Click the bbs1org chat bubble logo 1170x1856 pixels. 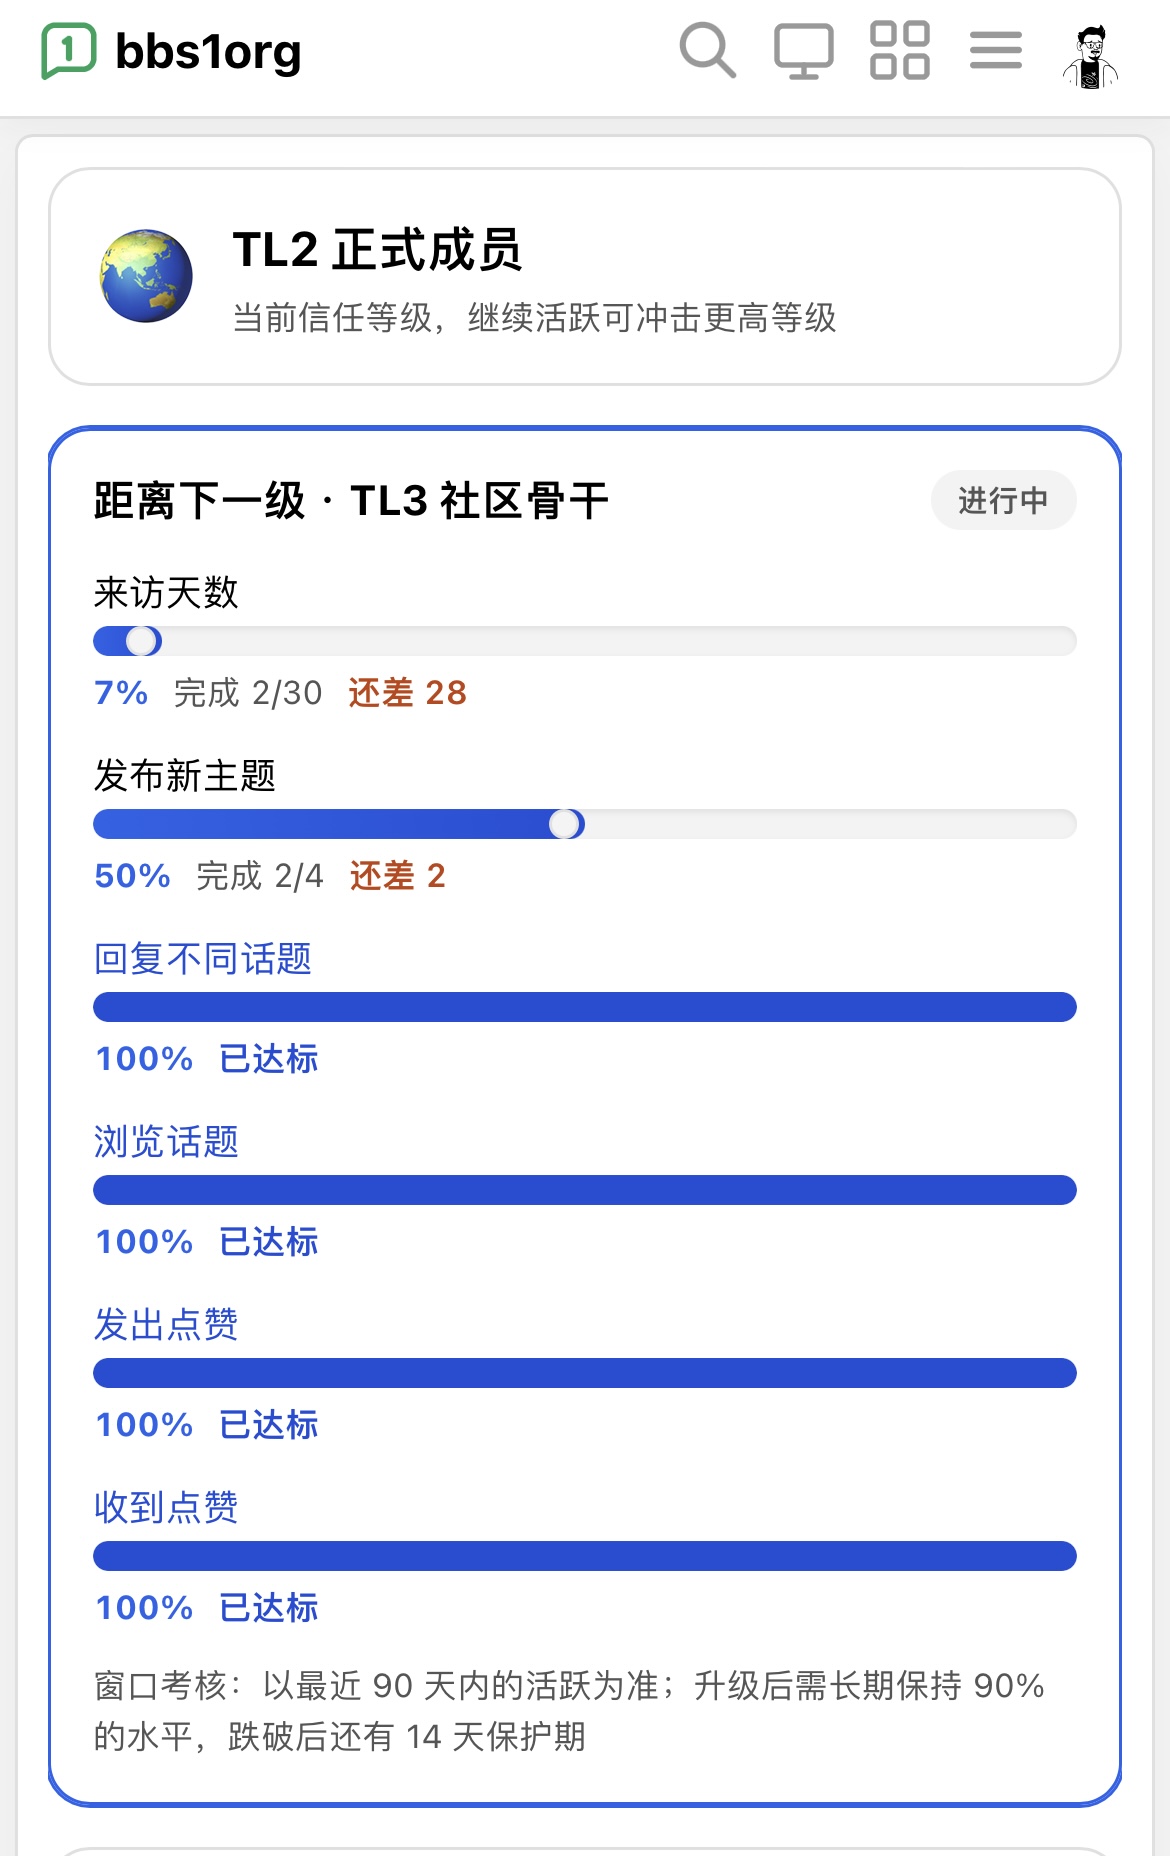click(69, 50)
